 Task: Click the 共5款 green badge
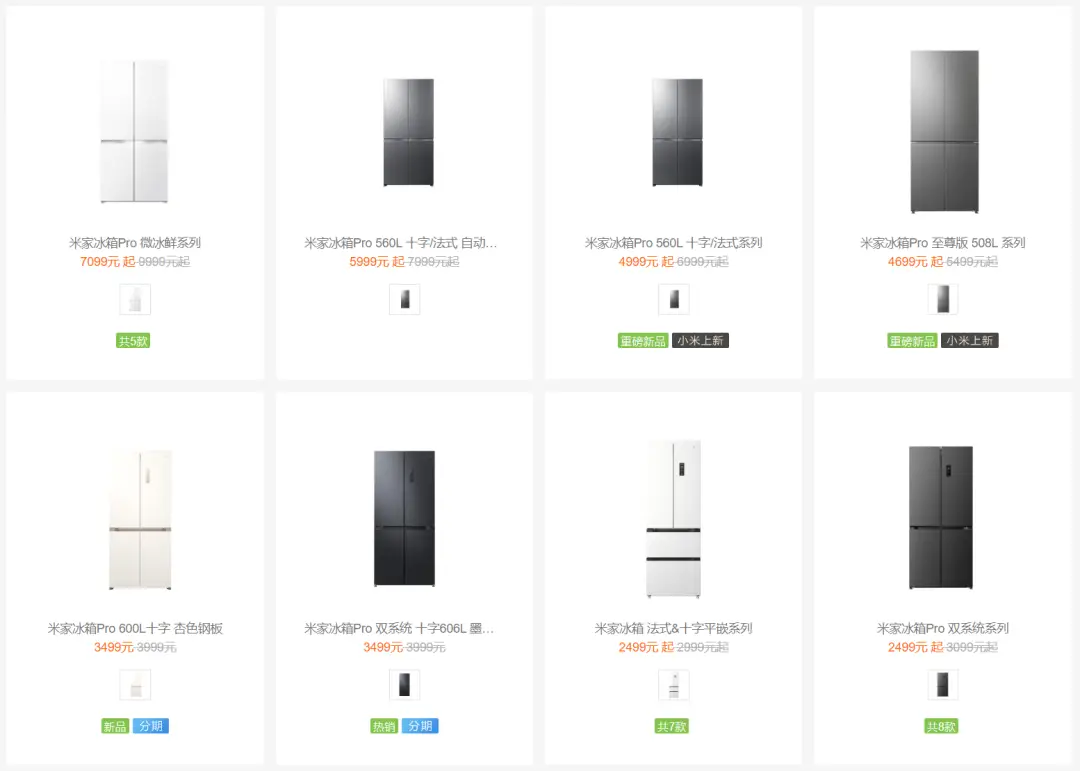[x=133, y=340]
